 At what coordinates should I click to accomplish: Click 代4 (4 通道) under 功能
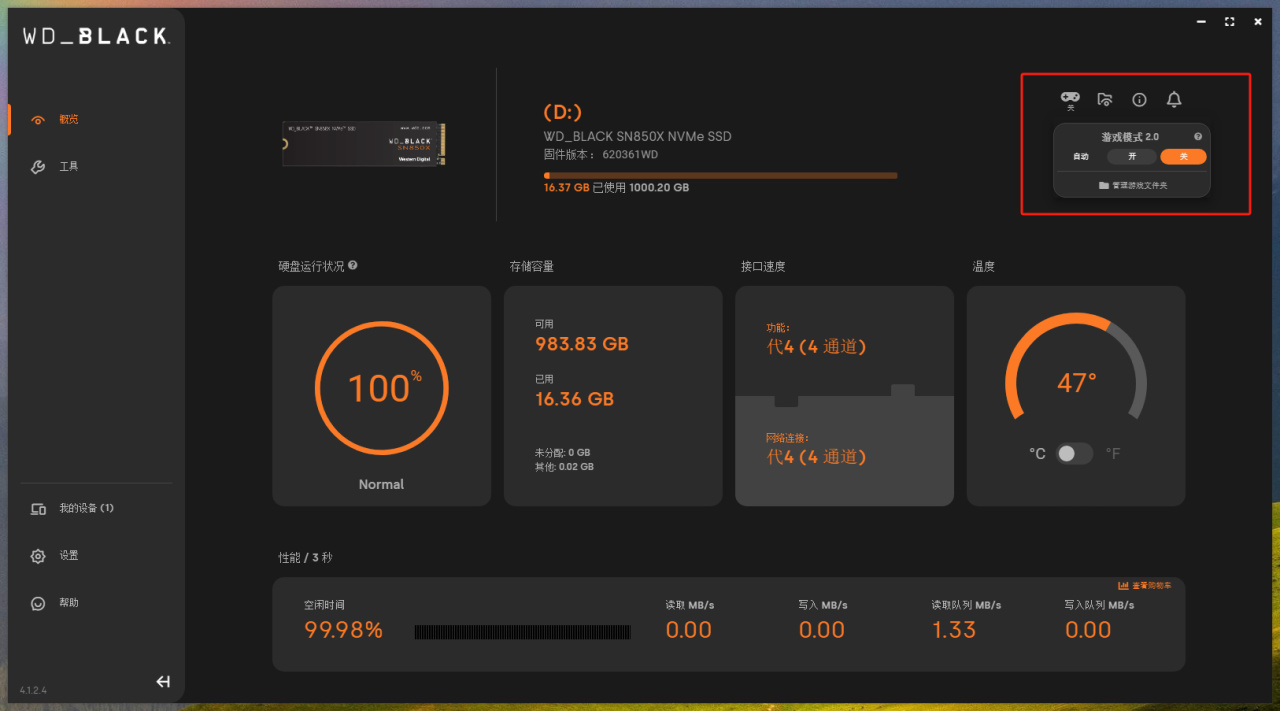(816, 347)
